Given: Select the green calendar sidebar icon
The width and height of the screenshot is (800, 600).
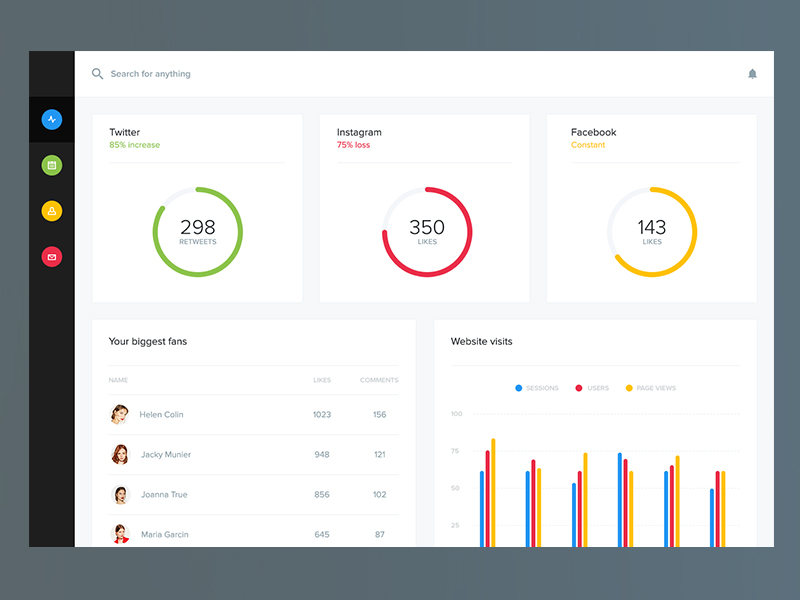Looking at the screenshot, I should coord(52,165).
